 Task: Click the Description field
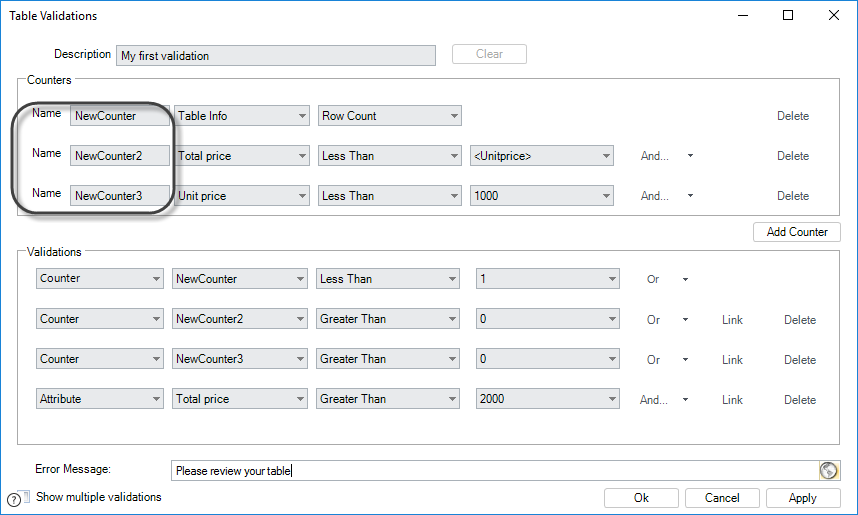click(x=276, y=55)
